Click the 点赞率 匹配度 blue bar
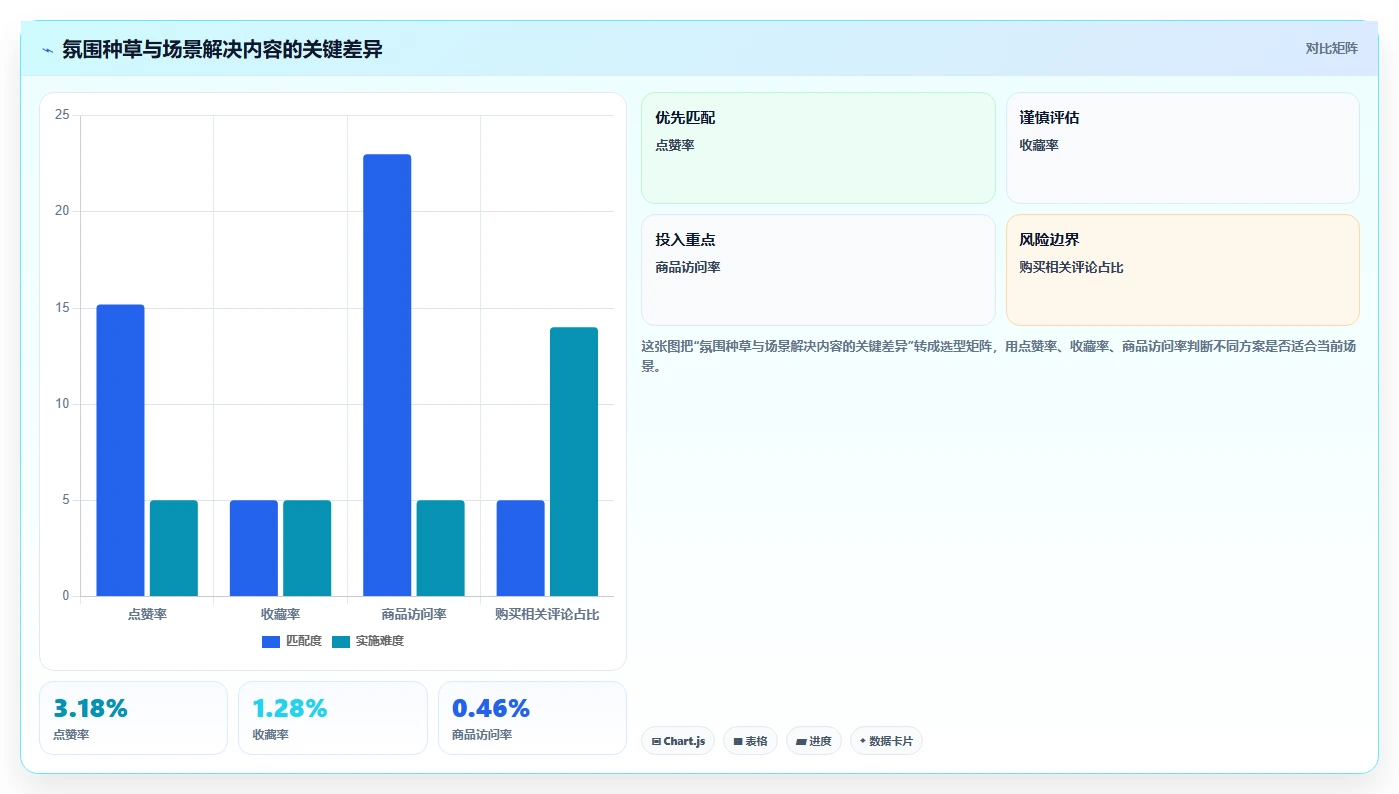This screenshot has width=1399, height=794. (120, 450)
